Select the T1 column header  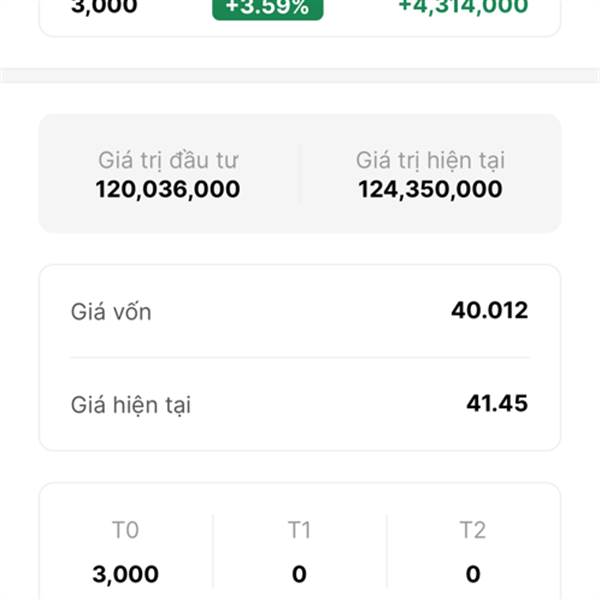299,530
